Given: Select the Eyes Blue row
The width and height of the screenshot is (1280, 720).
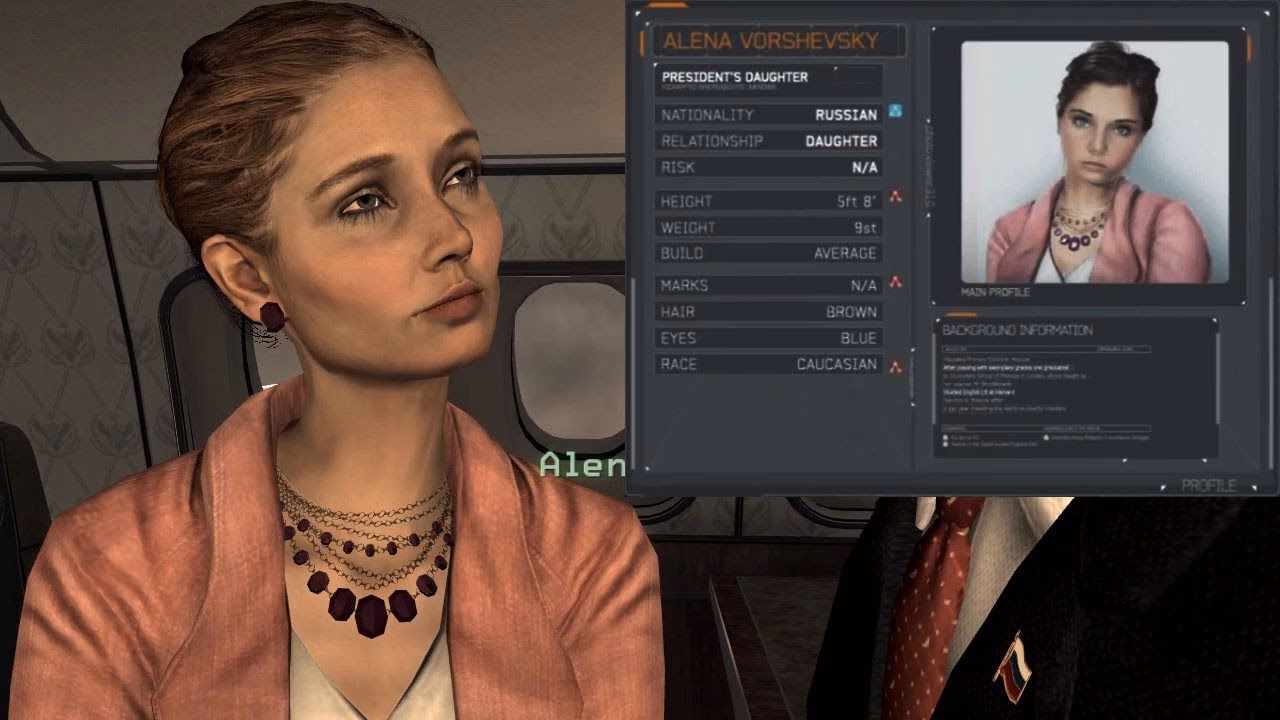Looking at the screenshot, I should click(x=769, y=338).
